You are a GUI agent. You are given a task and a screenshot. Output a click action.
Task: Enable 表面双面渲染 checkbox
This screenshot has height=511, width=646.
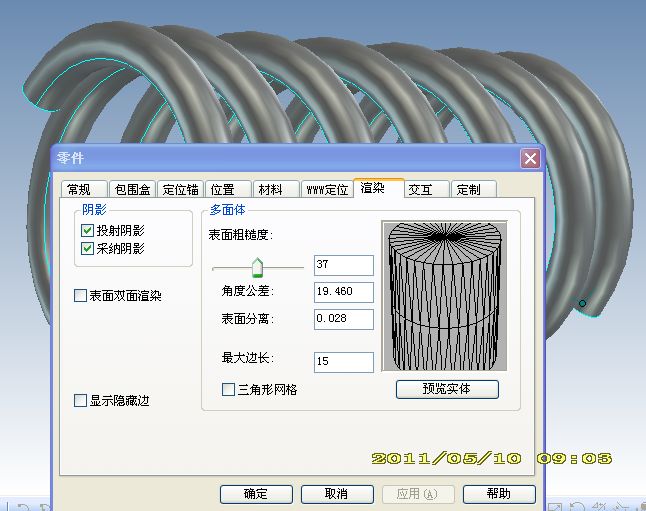coord(81,296)
